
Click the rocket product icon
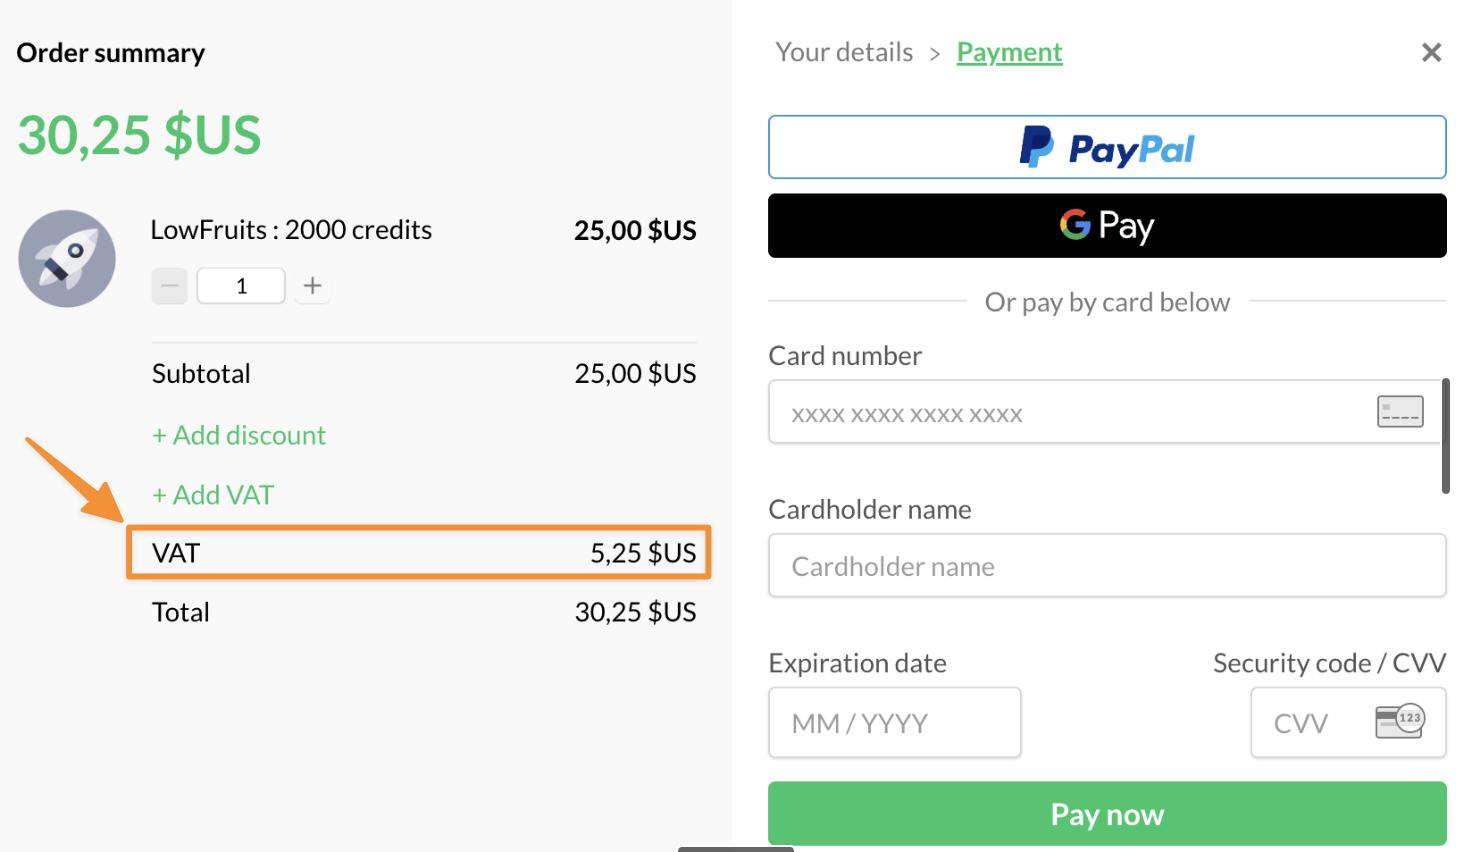point(67,258)
